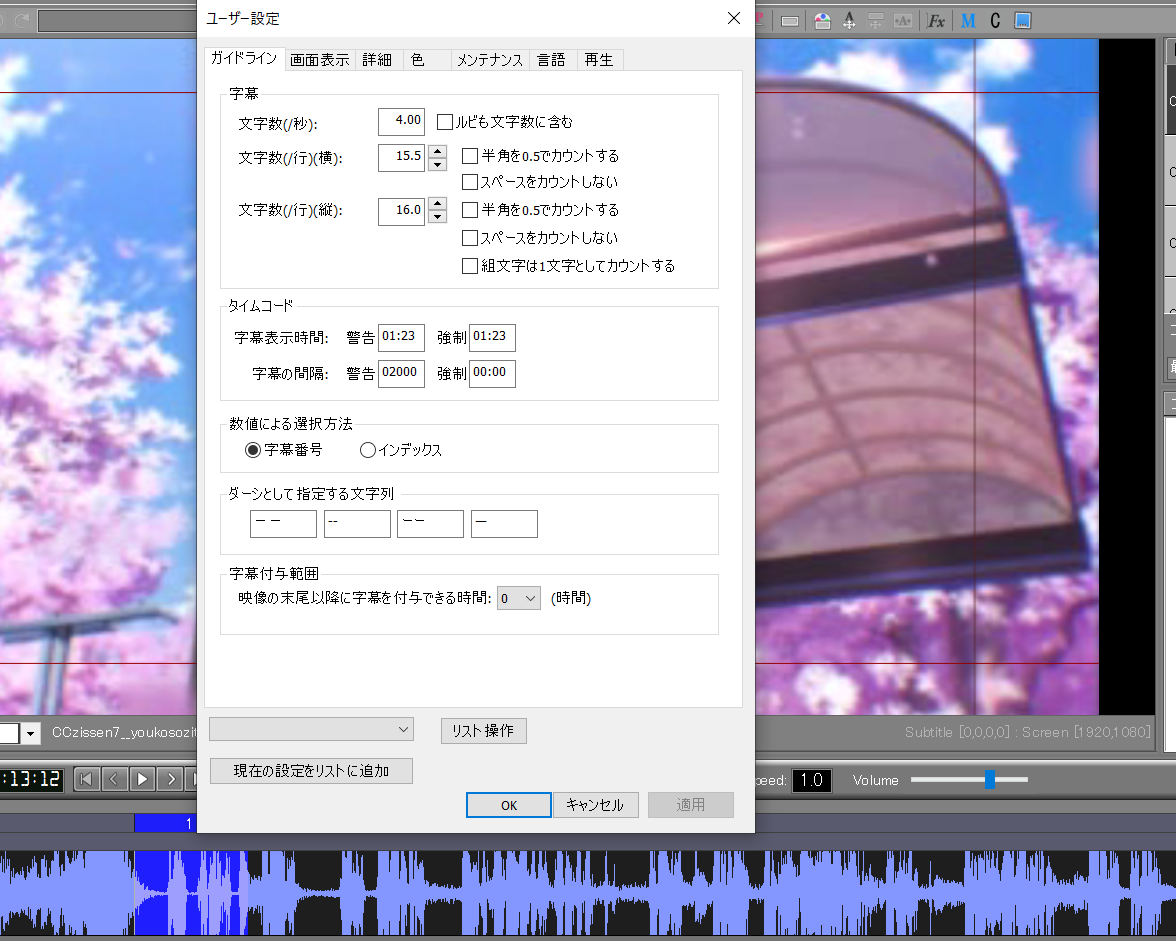The width and height of the screenshot is (1176, 941).
Task: Close the ユーザー設定 dialog
Action: tap(734, 18)
